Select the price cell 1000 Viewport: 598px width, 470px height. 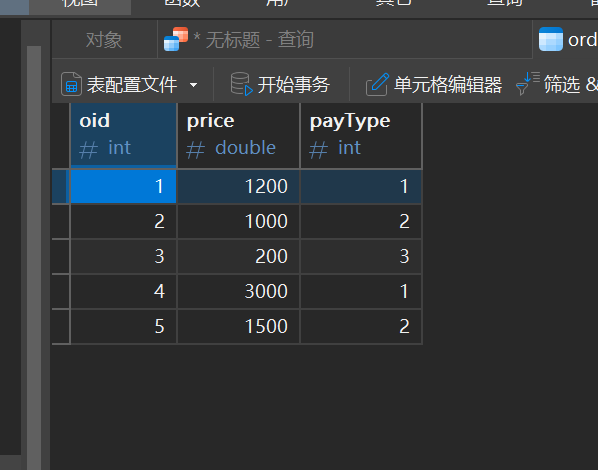(x=239, y=221)
